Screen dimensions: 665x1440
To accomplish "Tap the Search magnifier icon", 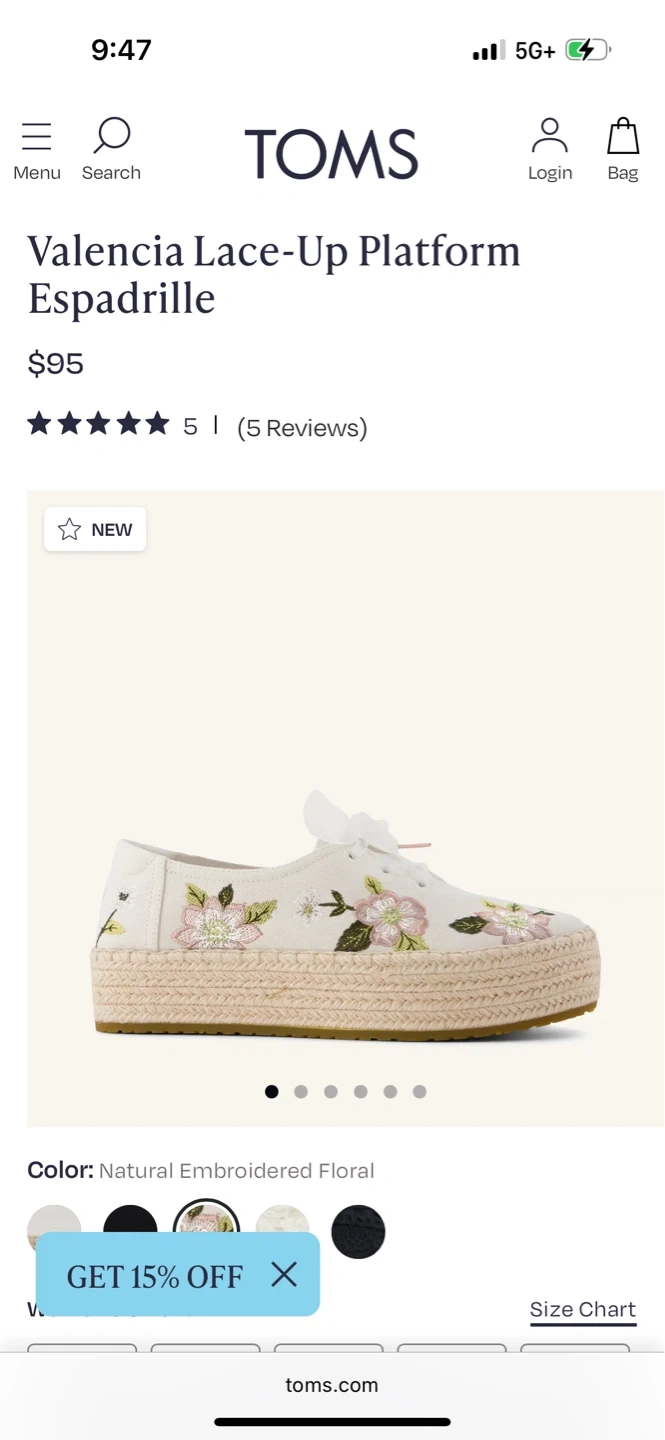I will point(112,137).
